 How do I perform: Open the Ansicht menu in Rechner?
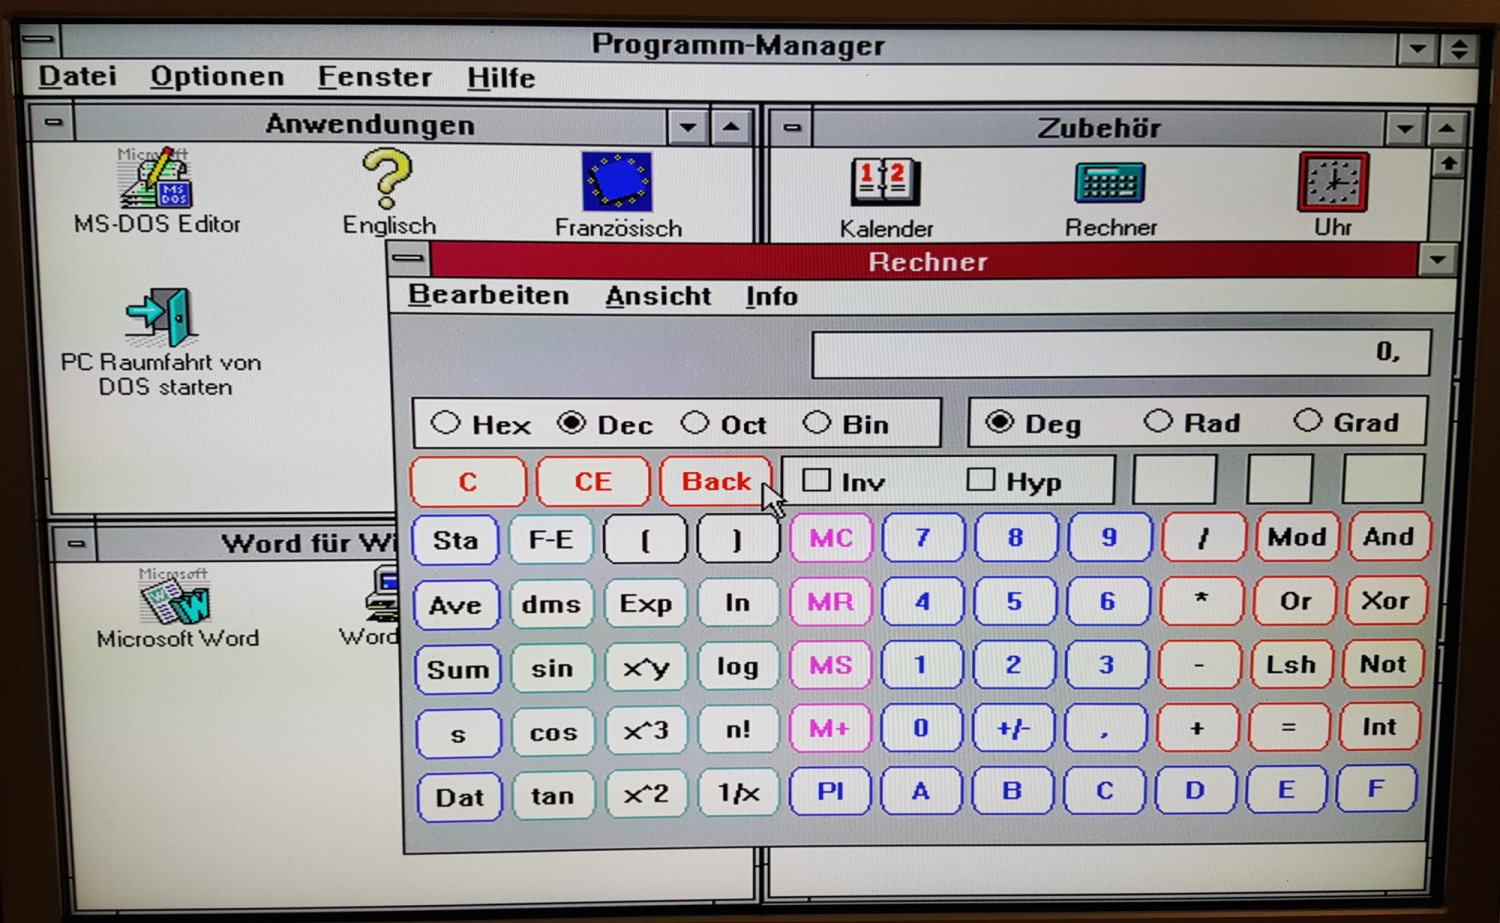coord(658,296)
